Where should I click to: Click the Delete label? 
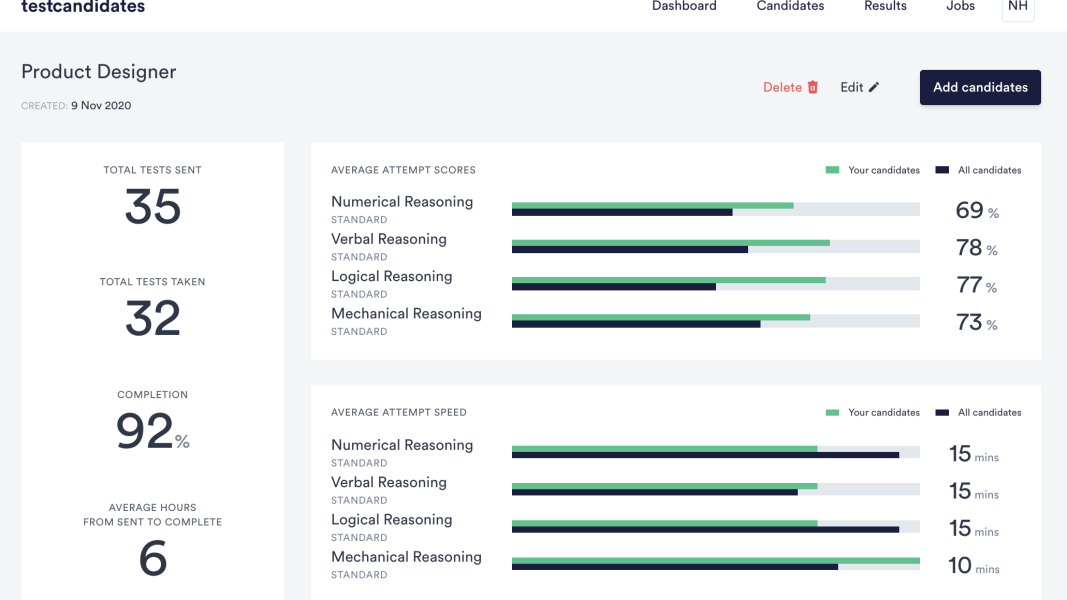(783, 87)
